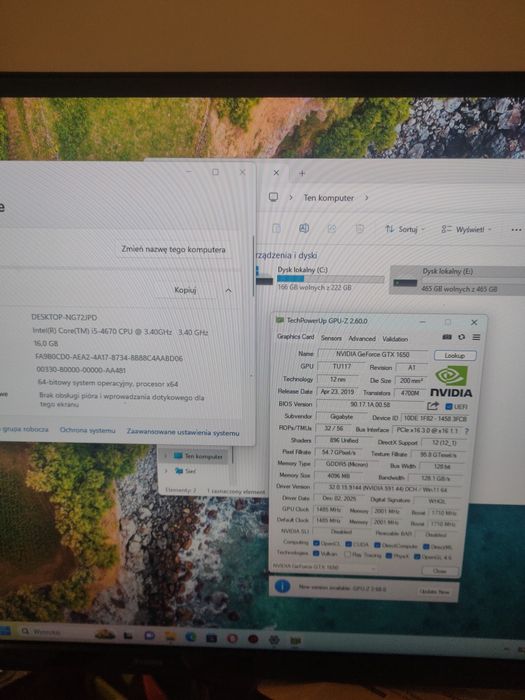The width and height of the screenshot is (525, 700).
Task: Click the NVIDIA logo in GPU-Z
Action: coord(451,381)
